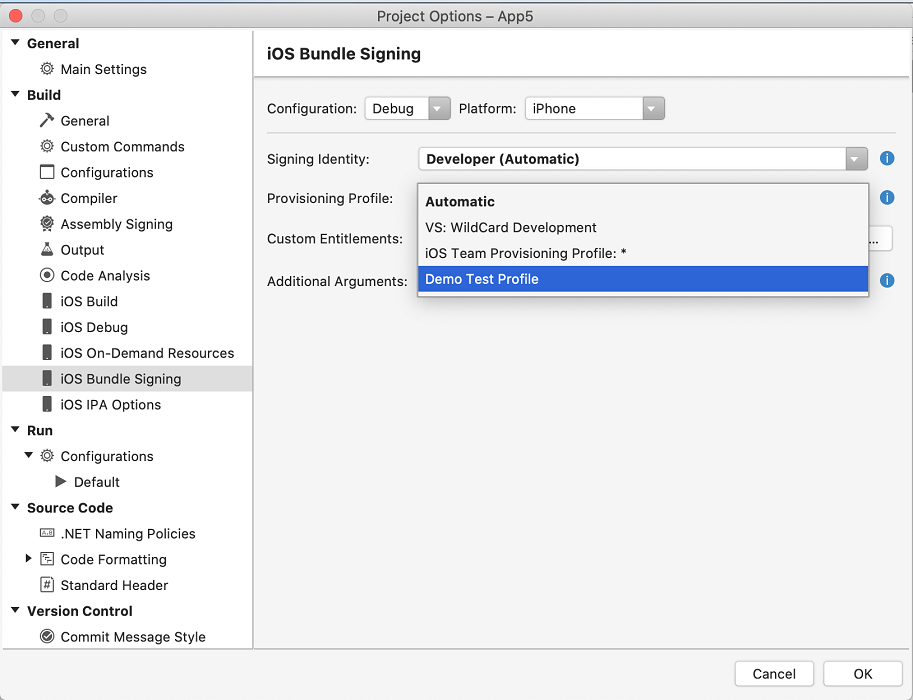Open Code Analysis via its icon
Viewport: 913px width, 700px height.
point(45,275)
